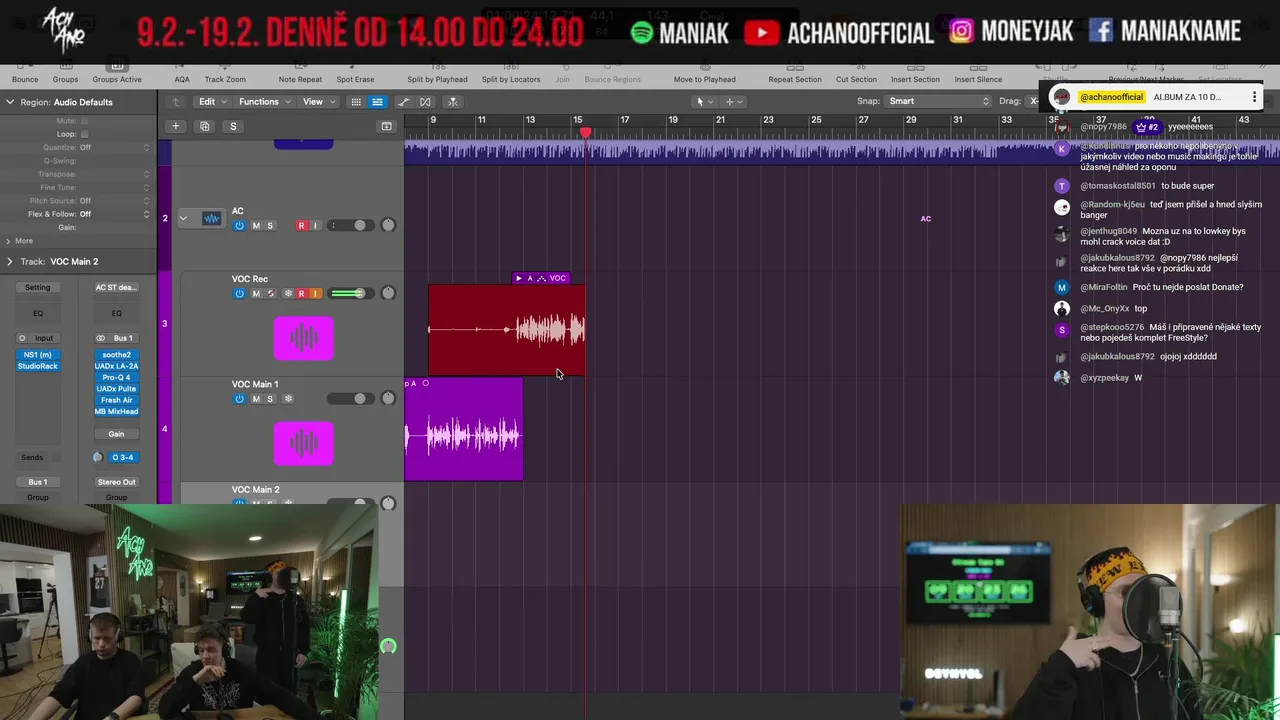This screenshot has width=1280, height=720.
Task: Toggle power on the AC track
Action: point(239,226)
